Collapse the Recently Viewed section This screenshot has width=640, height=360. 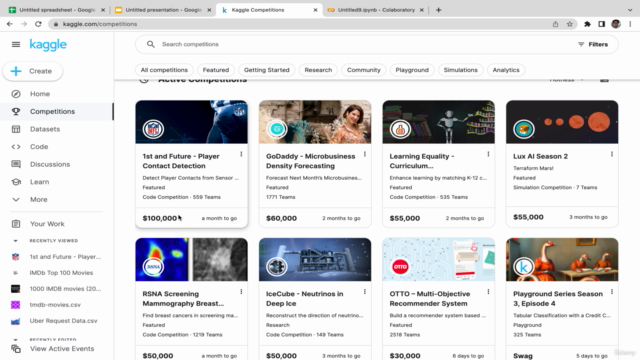click(16, 241)
